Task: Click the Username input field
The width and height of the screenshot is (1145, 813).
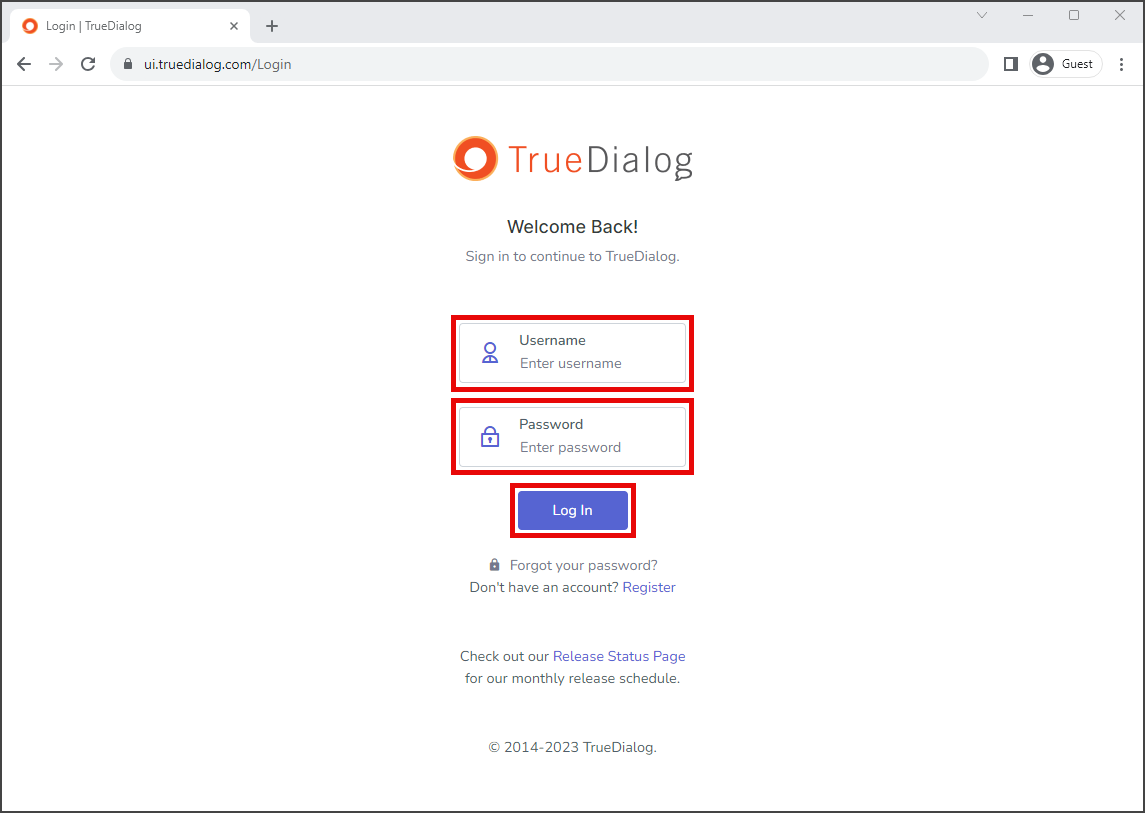Action: 572,354
